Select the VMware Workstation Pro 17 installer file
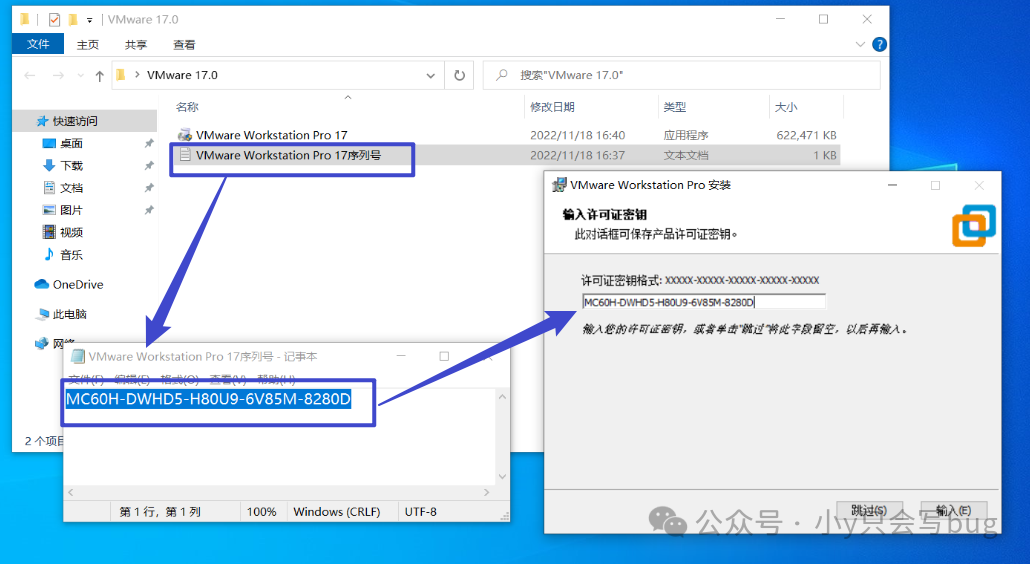 [271, 135]
